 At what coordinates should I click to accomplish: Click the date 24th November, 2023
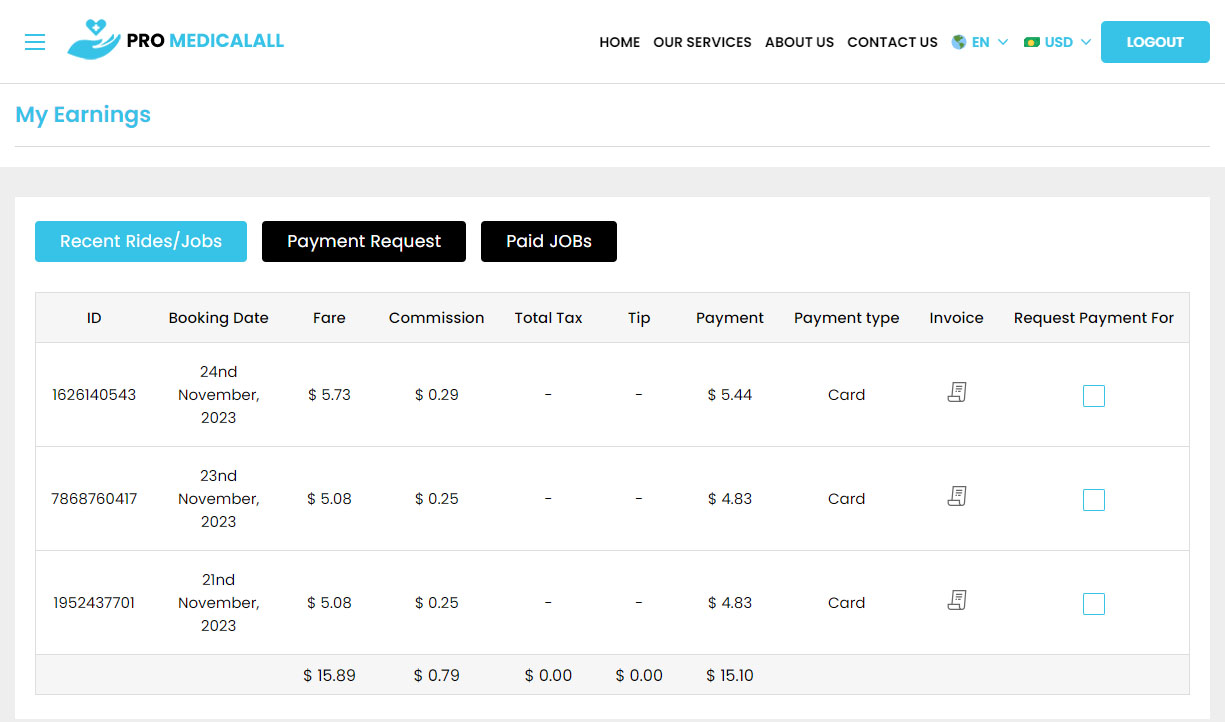[x=218, y=395]
